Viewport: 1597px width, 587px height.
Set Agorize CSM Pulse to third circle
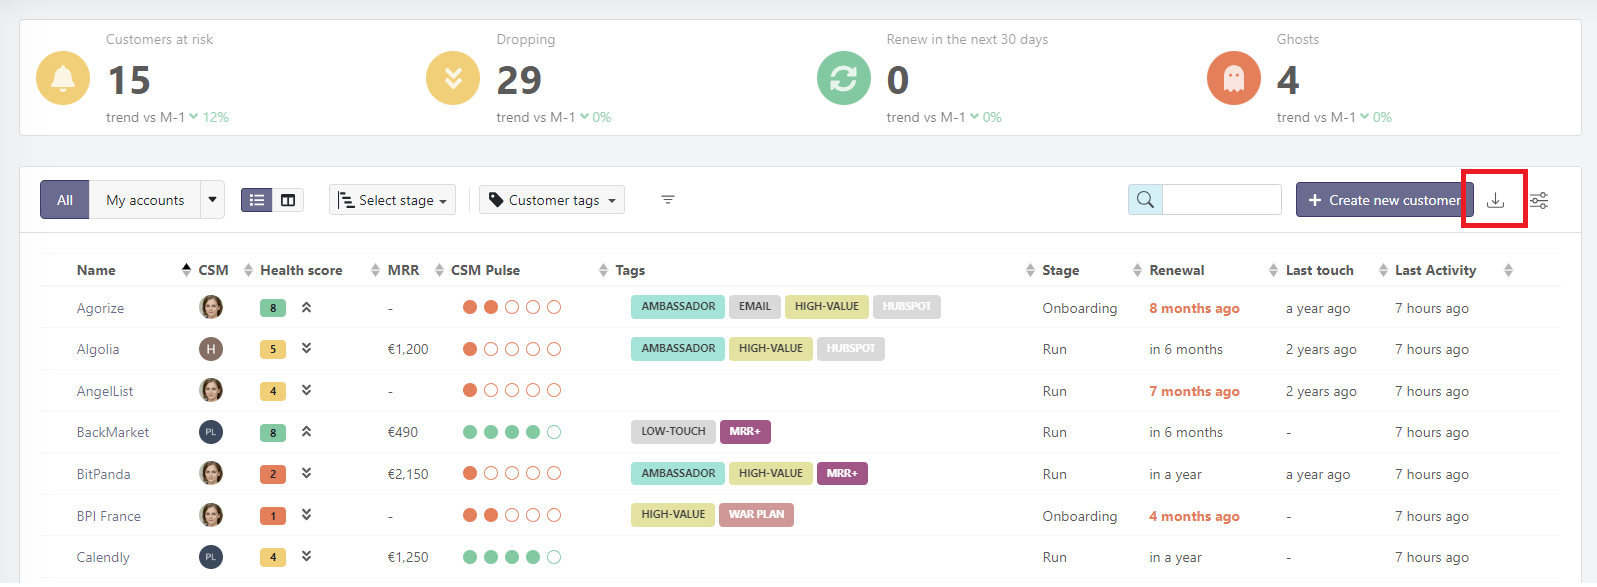[x=512, y=307]
